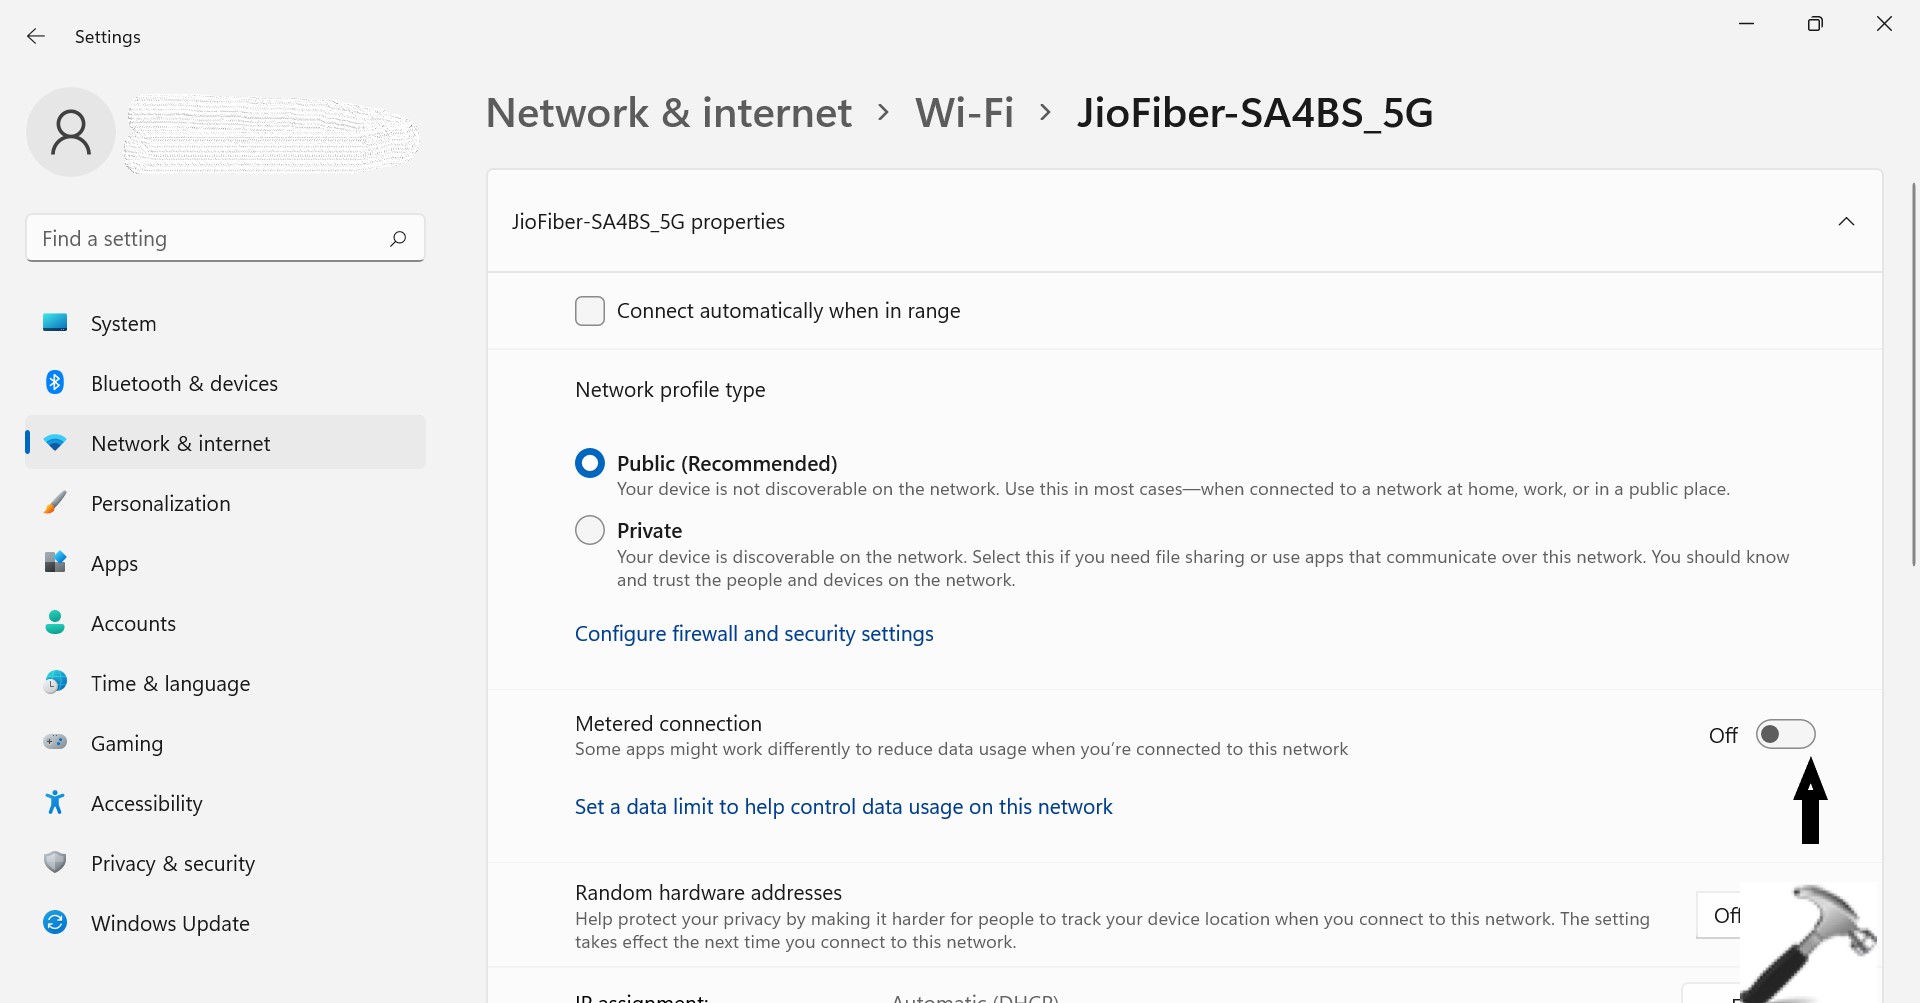Image resolution: width=1920 pixels, height=1003 pixels.
Task: Click the Accessibility figure icon
Action: [55, 803]
